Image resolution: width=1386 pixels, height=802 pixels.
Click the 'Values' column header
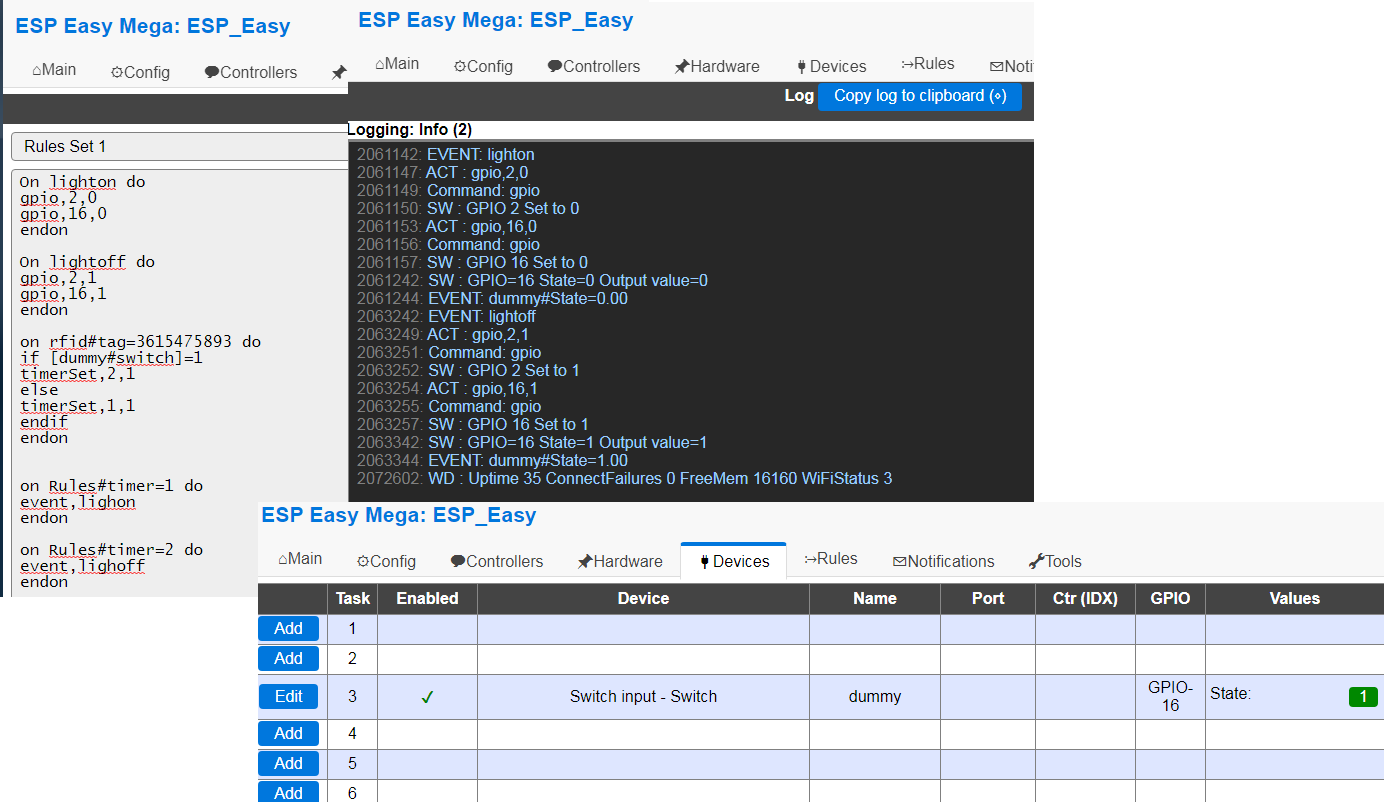[1295, 598]
